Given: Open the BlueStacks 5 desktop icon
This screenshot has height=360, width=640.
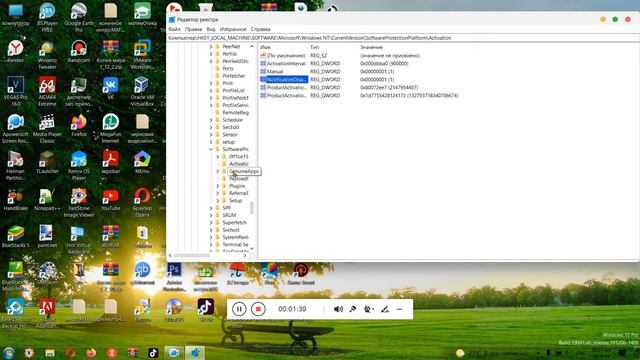Looking at the screenshot, I should [16, 236].
